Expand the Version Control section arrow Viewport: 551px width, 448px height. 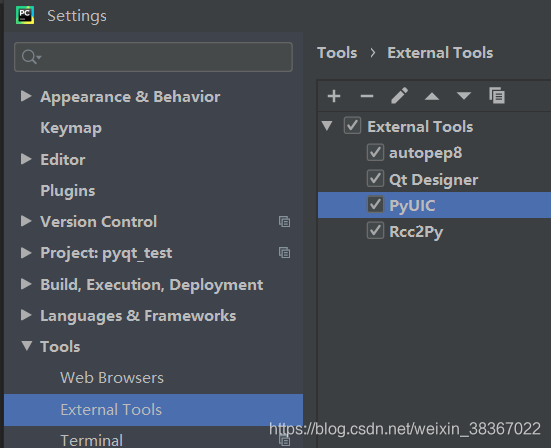click(26, 221)
